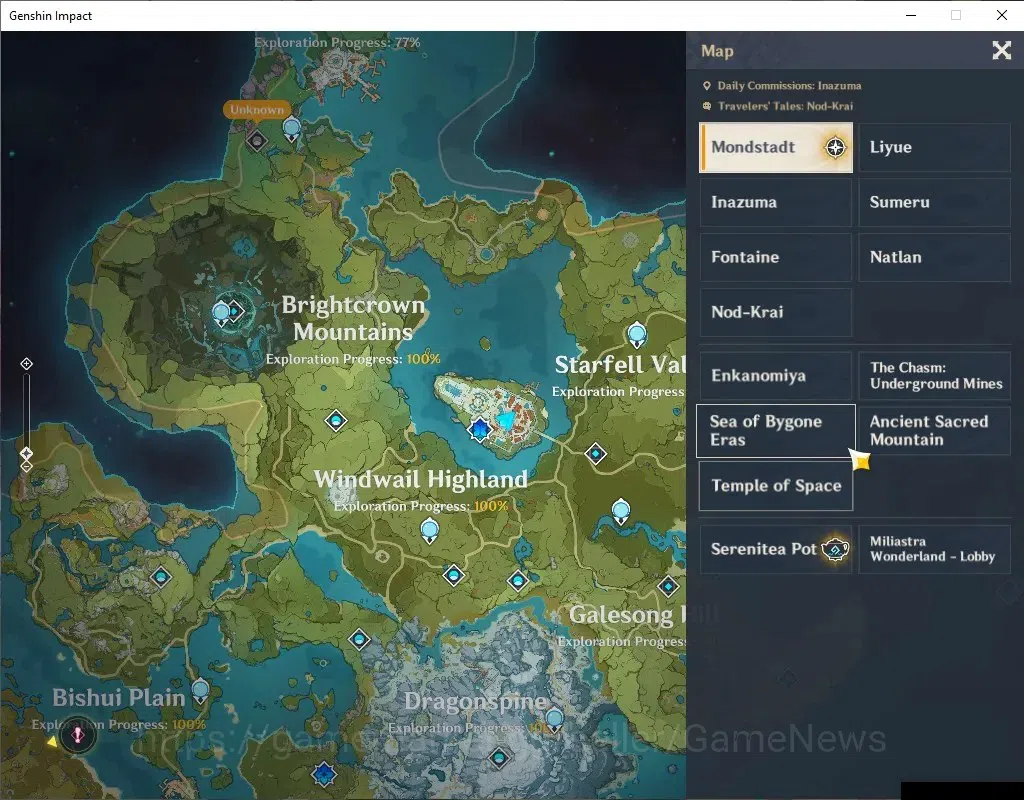The height and width of the screenshot is (800, 1024).
Task: Click the Bishui Plain map label
Action: (119, 697)
